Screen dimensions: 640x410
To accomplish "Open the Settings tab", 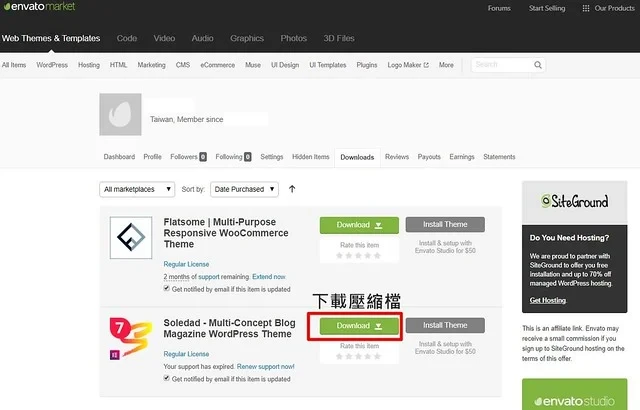I will tap(272, 157).
